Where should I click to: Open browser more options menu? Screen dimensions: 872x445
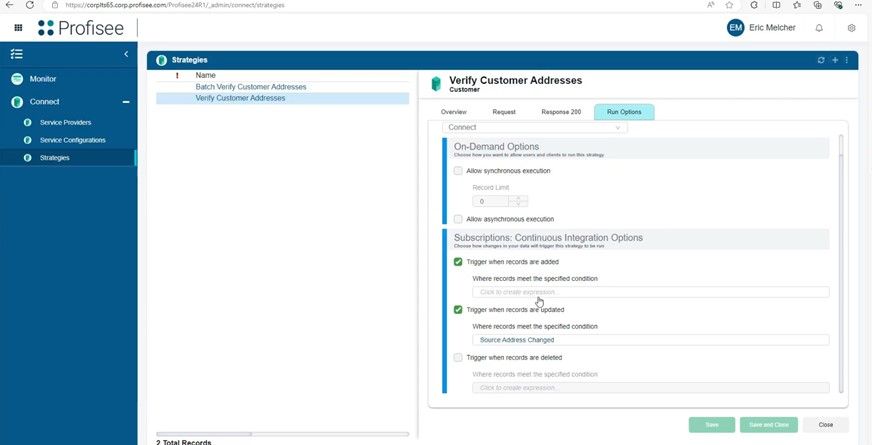click(860, 5)
